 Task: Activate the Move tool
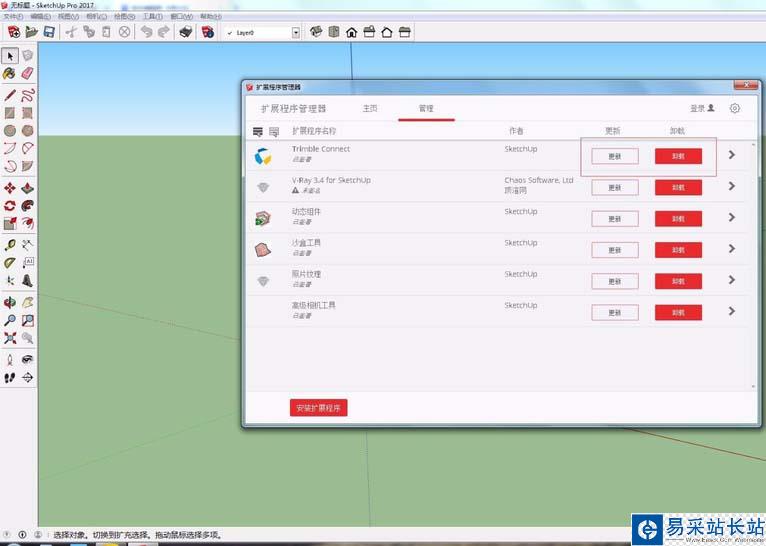tap(10, 188)
